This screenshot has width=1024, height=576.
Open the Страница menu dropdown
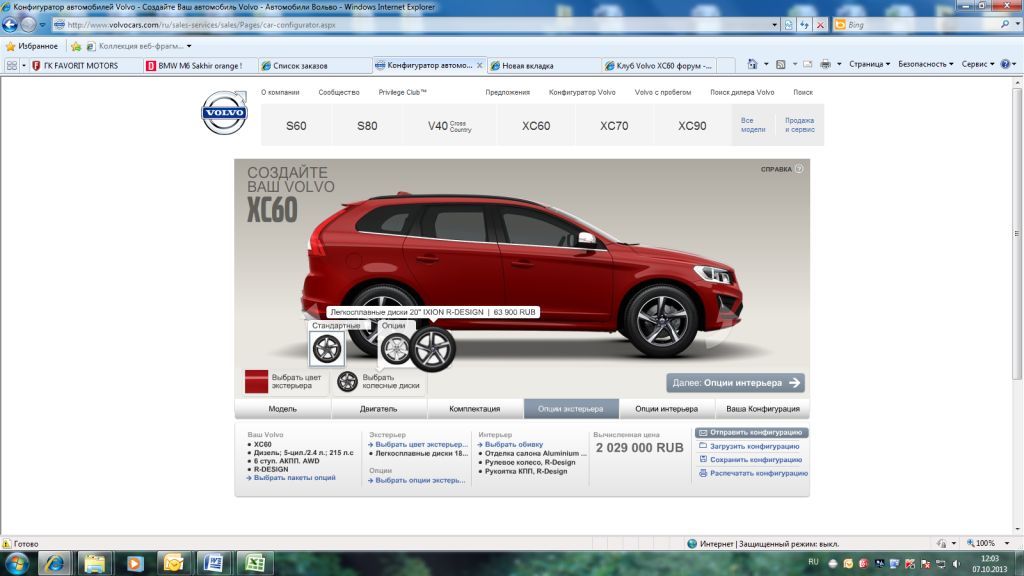click(869, 64)
